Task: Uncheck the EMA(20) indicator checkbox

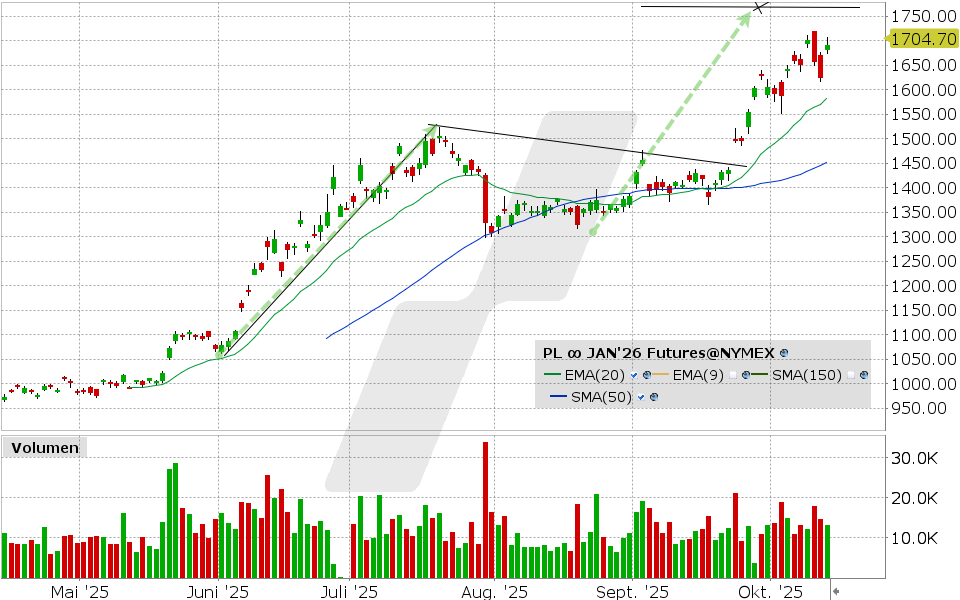Action: click(634, 375)
